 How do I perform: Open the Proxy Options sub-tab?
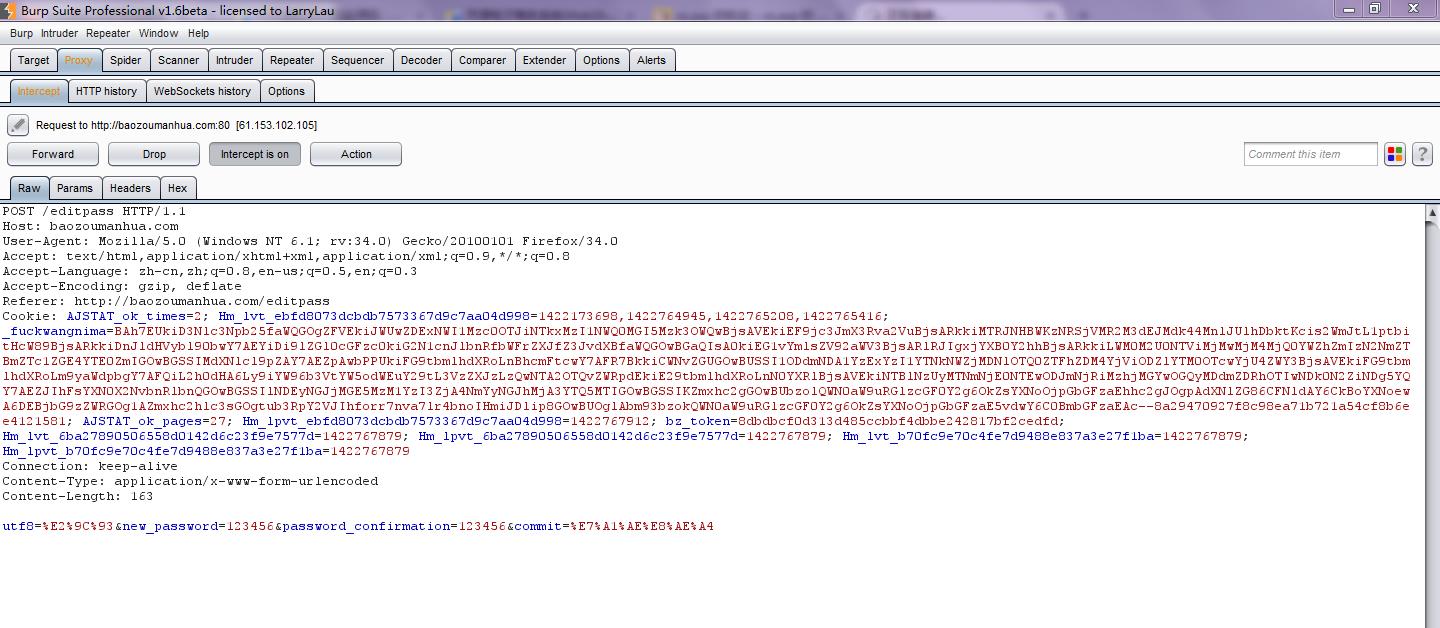coord(287,91)
